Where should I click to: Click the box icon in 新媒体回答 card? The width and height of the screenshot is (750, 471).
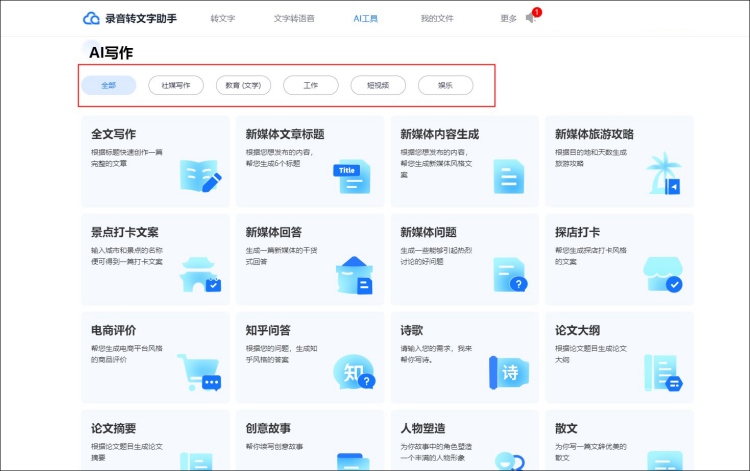[354, 275]
